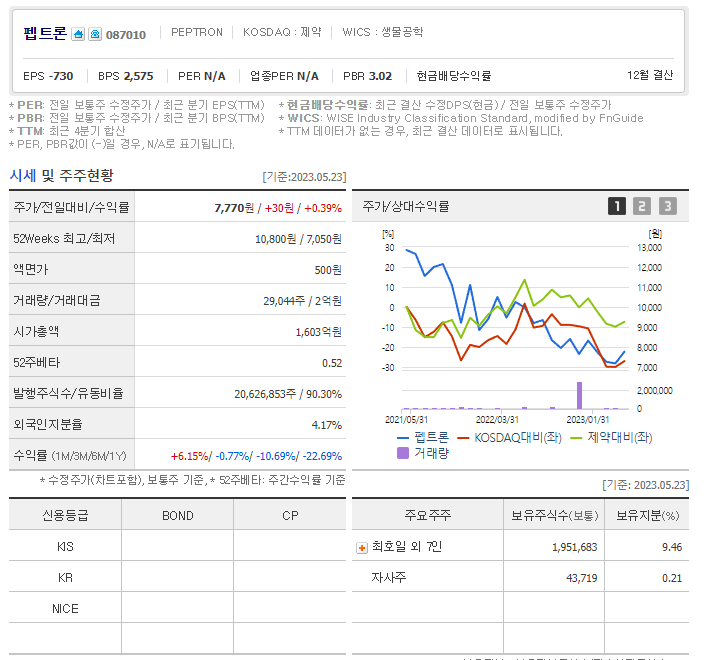Select the 4.17% foreign ownership value
704x660 pixels.
(x=326, y=425)
